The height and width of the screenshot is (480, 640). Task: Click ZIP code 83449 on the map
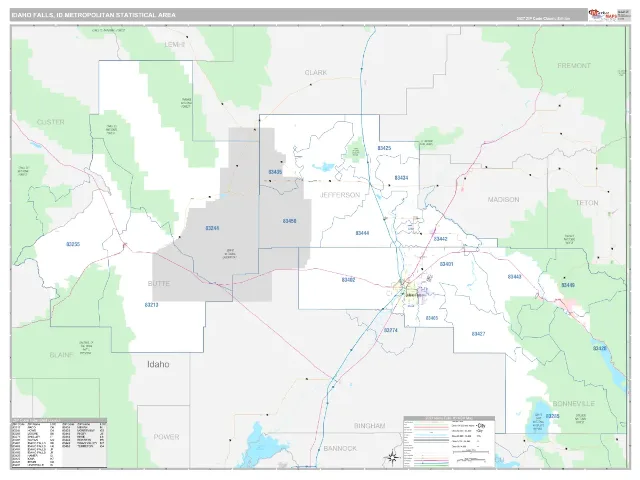click(568, 285)
